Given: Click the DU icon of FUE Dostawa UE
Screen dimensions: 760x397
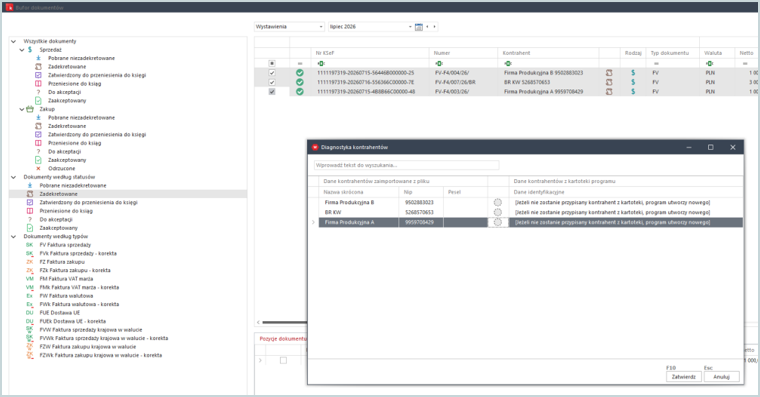Looking at the screenshot, I should click(30, 313).
